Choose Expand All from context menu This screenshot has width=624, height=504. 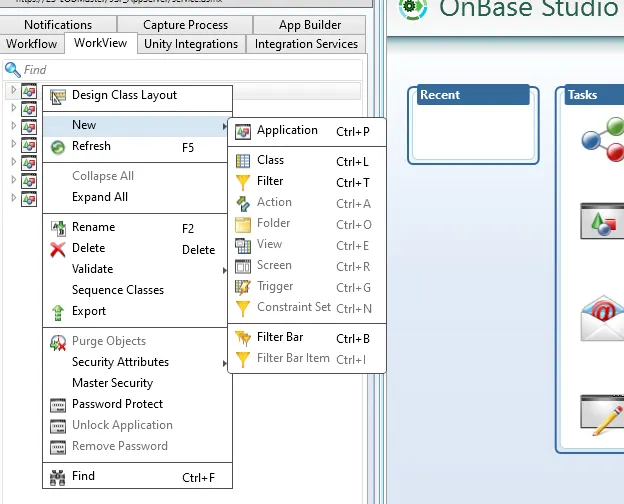pos(100,197)
